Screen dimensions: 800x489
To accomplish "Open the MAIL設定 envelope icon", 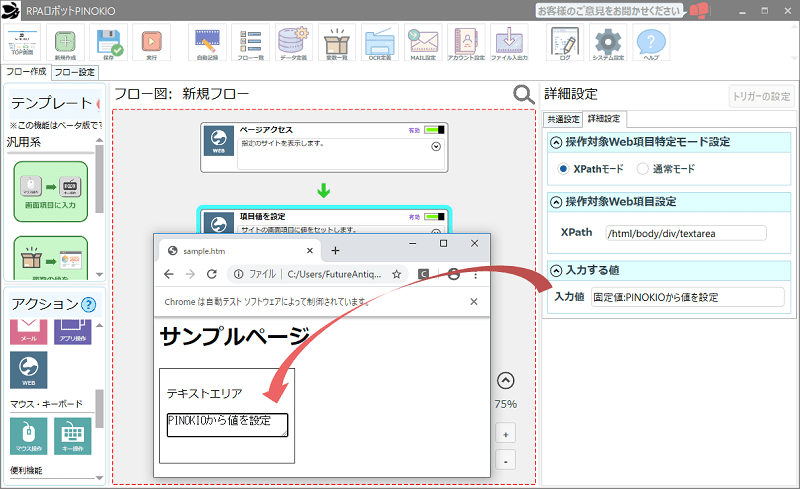I will [423, 43].
